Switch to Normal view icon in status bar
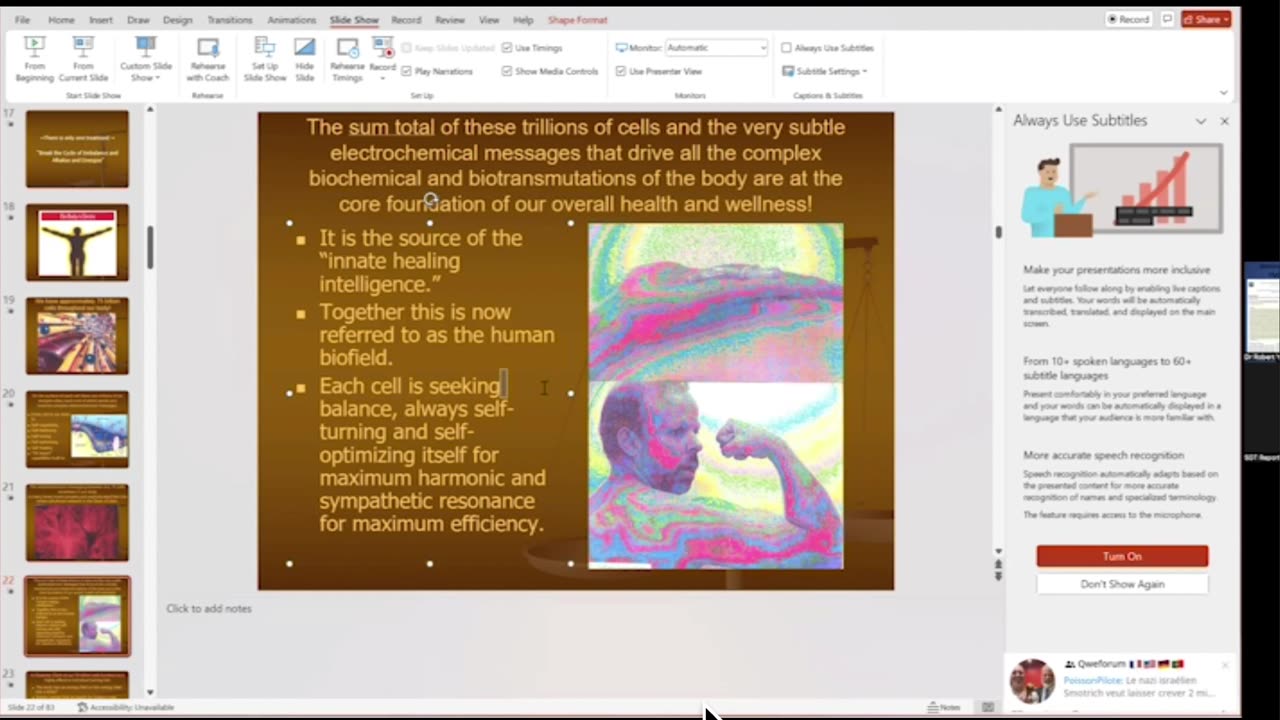The width and height of the screenshot is (1280, 720). click(x=988, y=707)
